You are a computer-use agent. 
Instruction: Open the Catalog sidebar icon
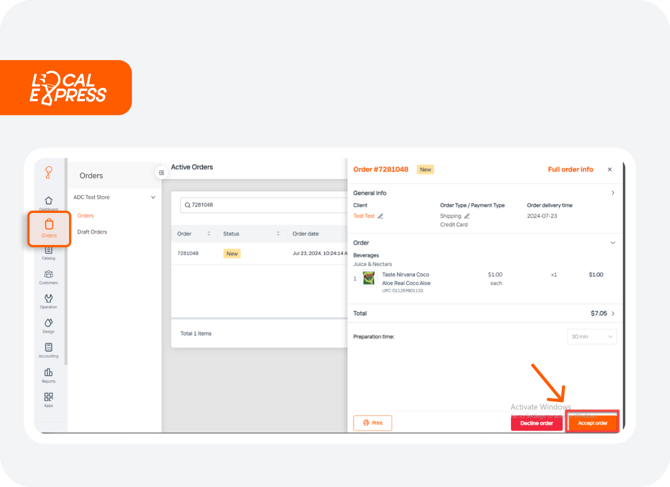click(x=49, y=250)
